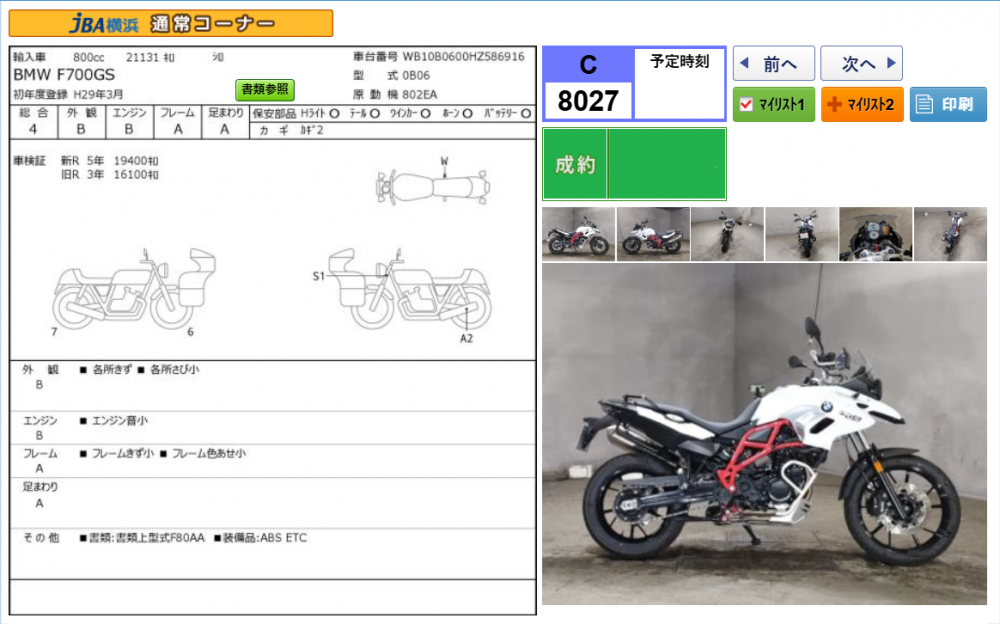Select the JBA横浜 通常コーナー header tab
1000x624 pixels.
pos(171,23)
